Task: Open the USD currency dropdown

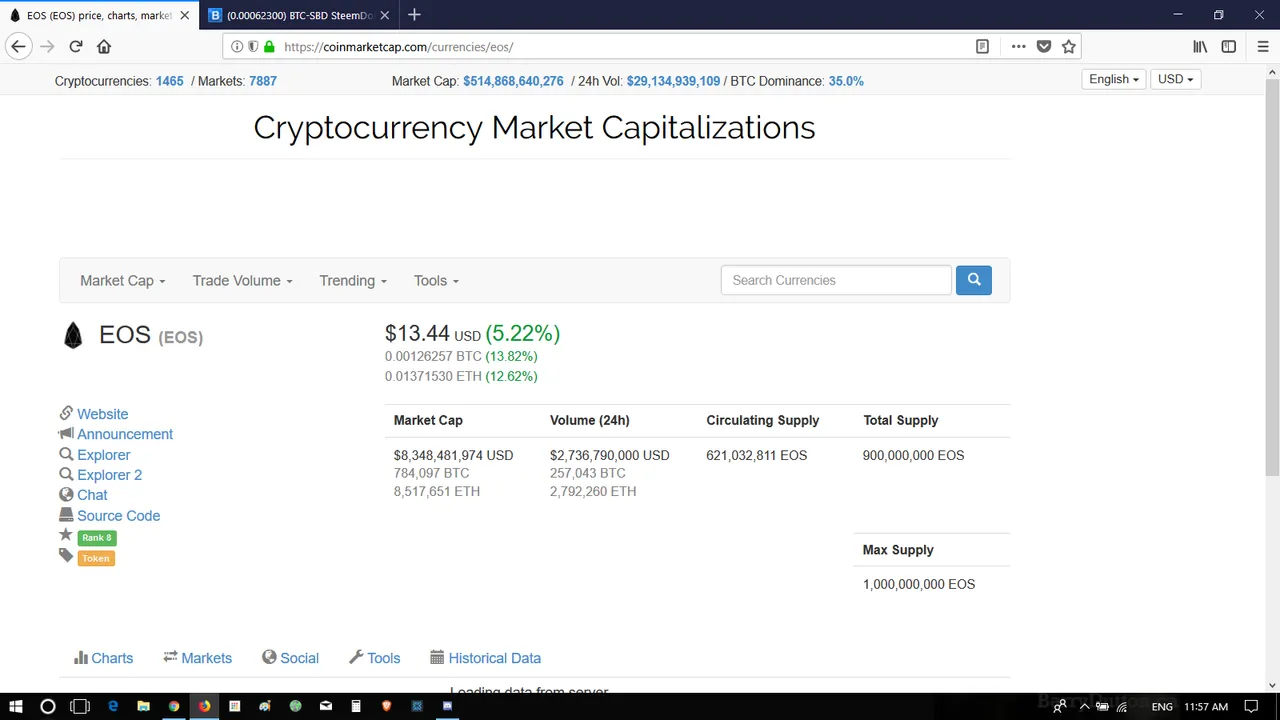Action: click(1175, 79)
